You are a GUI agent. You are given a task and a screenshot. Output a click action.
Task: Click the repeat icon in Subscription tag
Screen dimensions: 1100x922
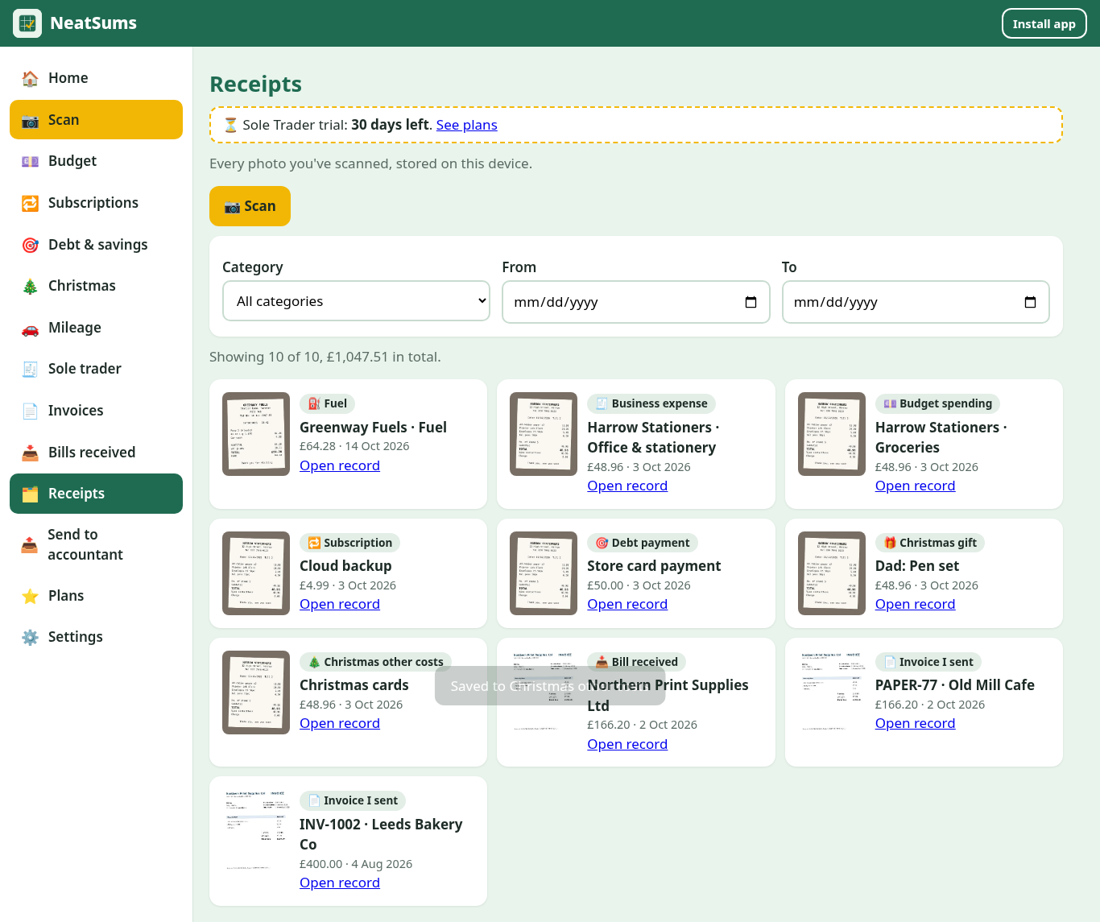point(314,542)
